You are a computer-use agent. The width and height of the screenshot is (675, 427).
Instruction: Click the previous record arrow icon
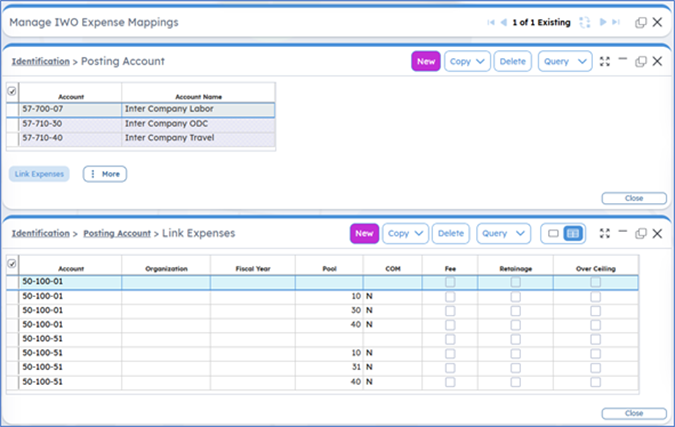(x=502, y=22)
